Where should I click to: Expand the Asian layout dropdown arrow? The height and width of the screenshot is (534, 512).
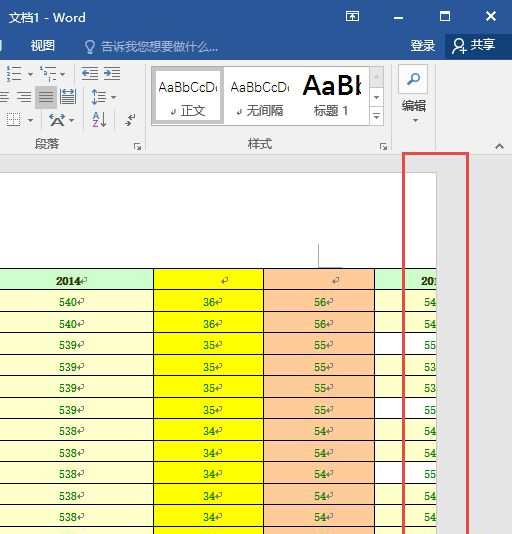point(72,120)
